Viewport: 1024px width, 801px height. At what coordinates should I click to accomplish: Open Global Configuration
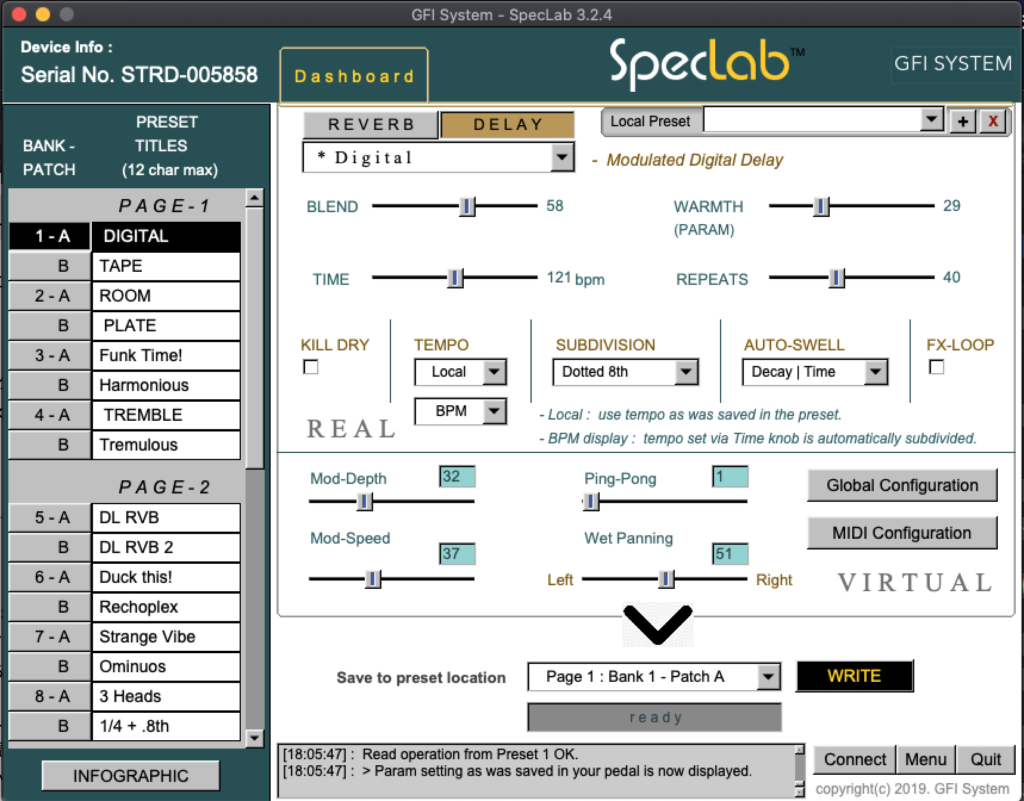coord(902,486)
